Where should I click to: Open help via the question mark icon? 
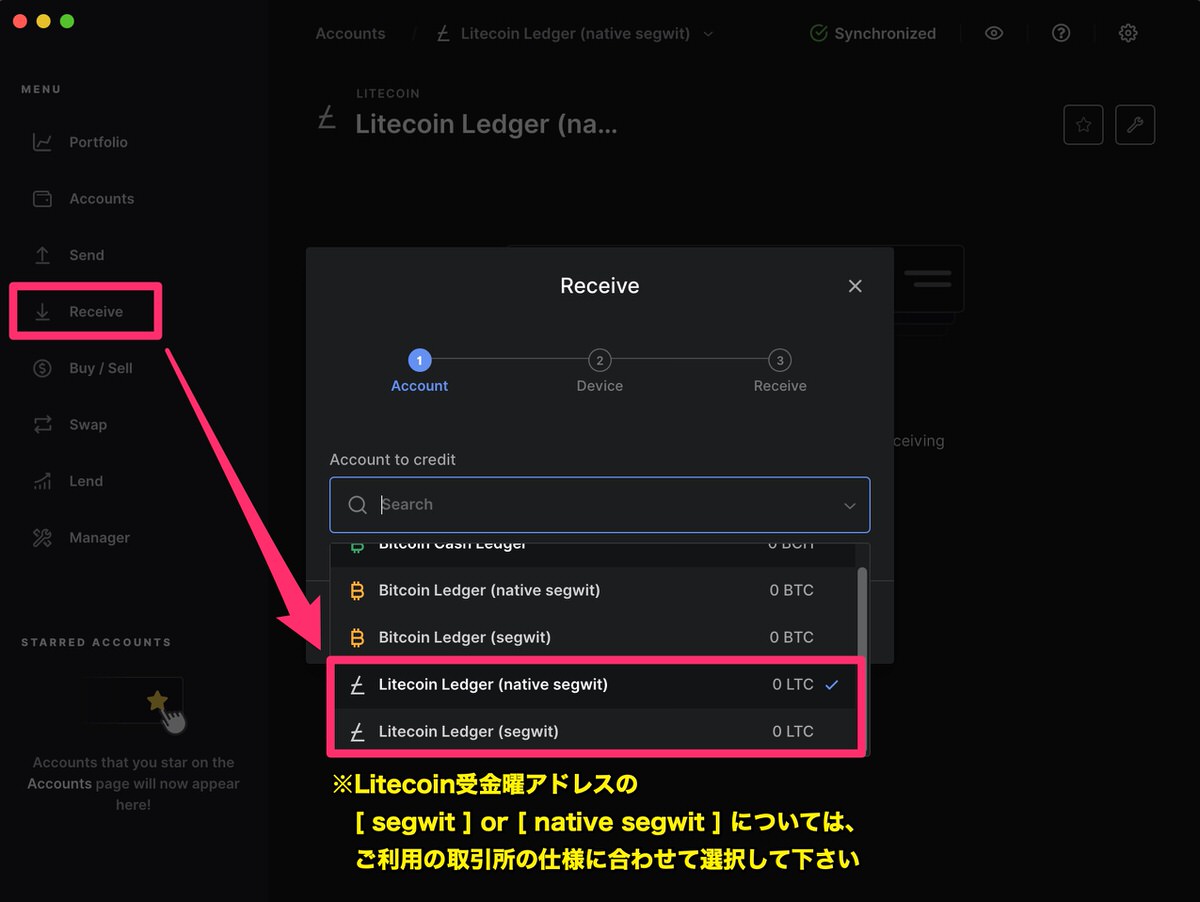[1061, 33]
